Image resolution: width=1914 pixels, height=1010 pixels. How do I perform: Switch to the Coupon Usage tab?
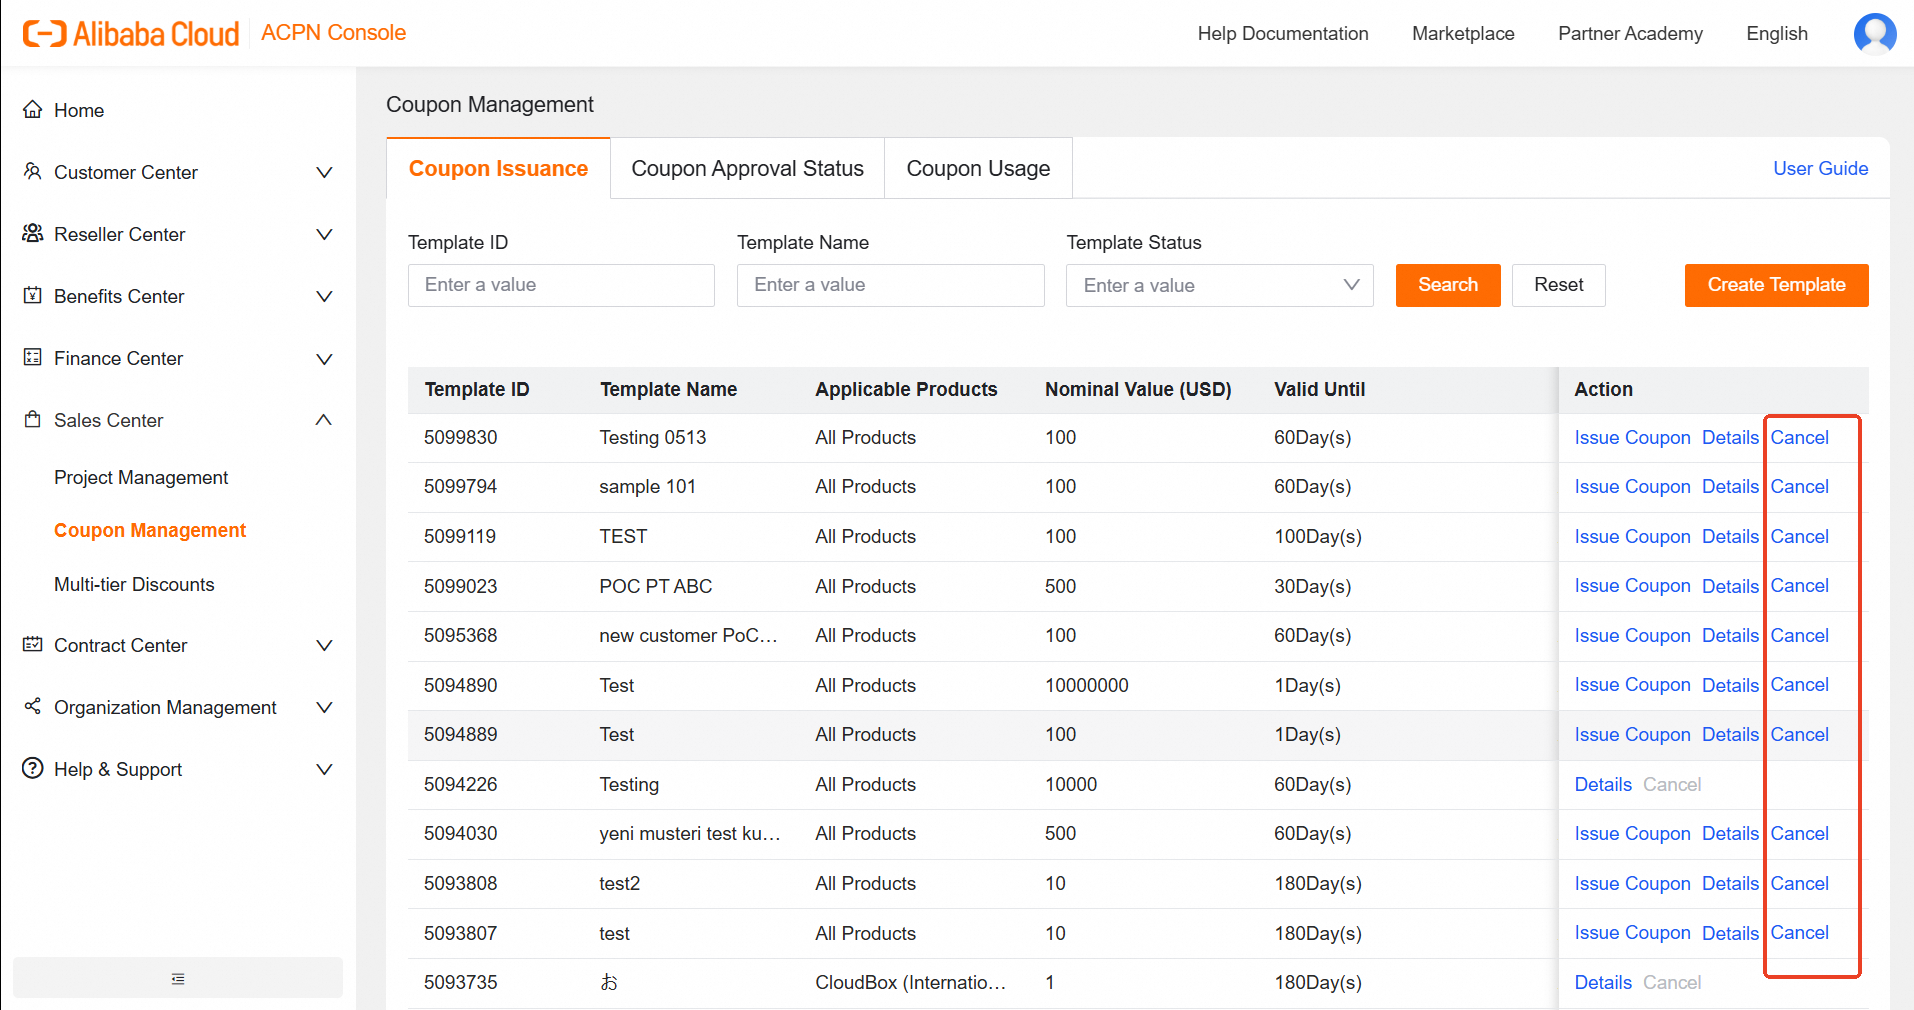[x=978, y=168]
